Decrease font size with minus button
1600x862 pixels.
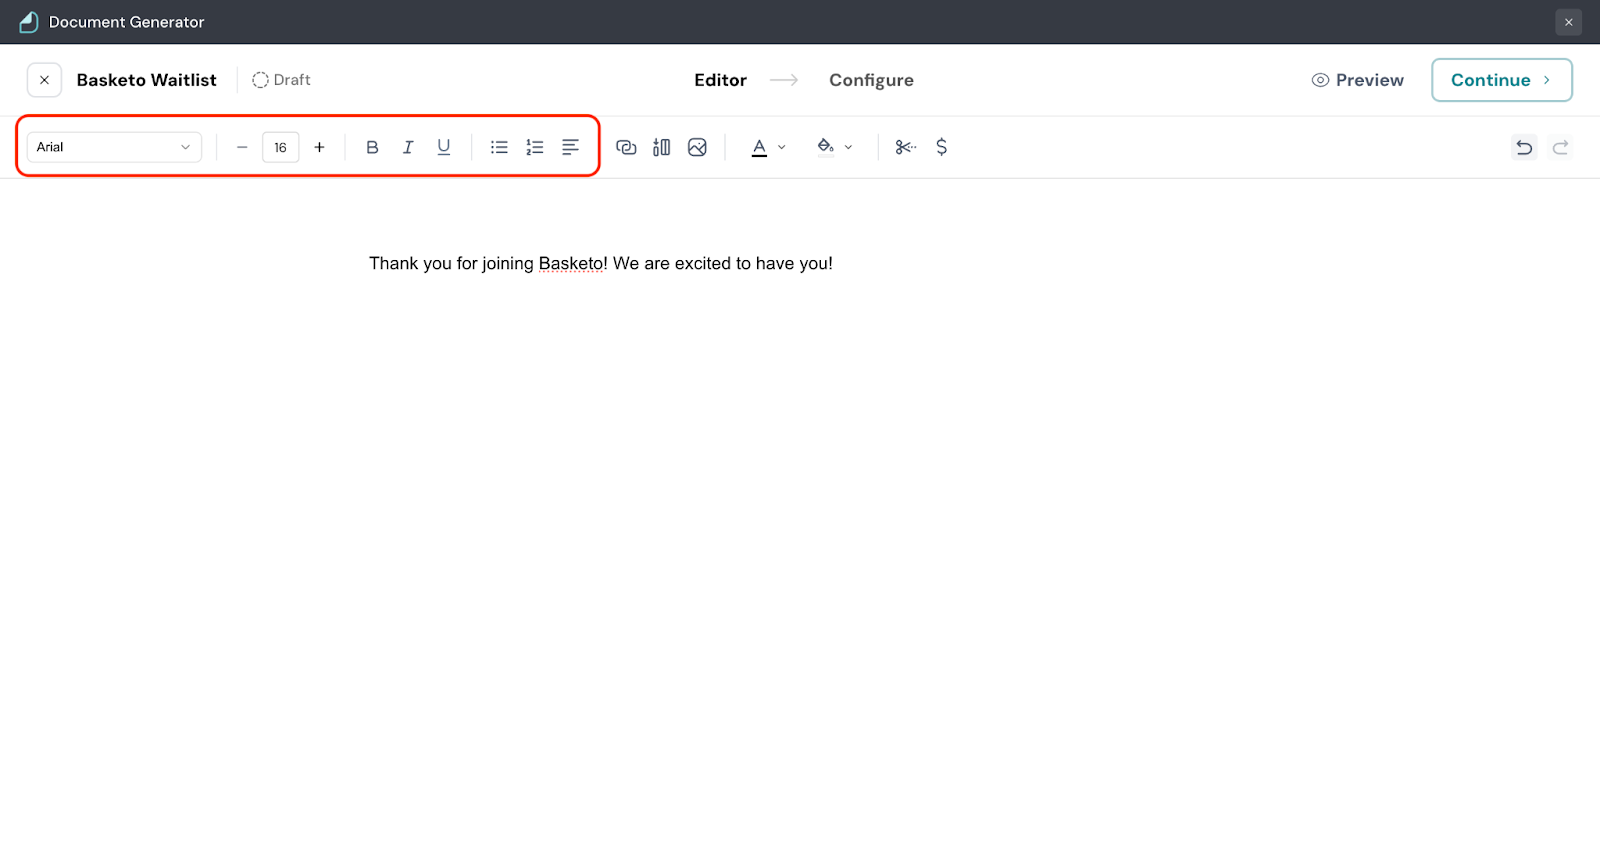[242, 147]
